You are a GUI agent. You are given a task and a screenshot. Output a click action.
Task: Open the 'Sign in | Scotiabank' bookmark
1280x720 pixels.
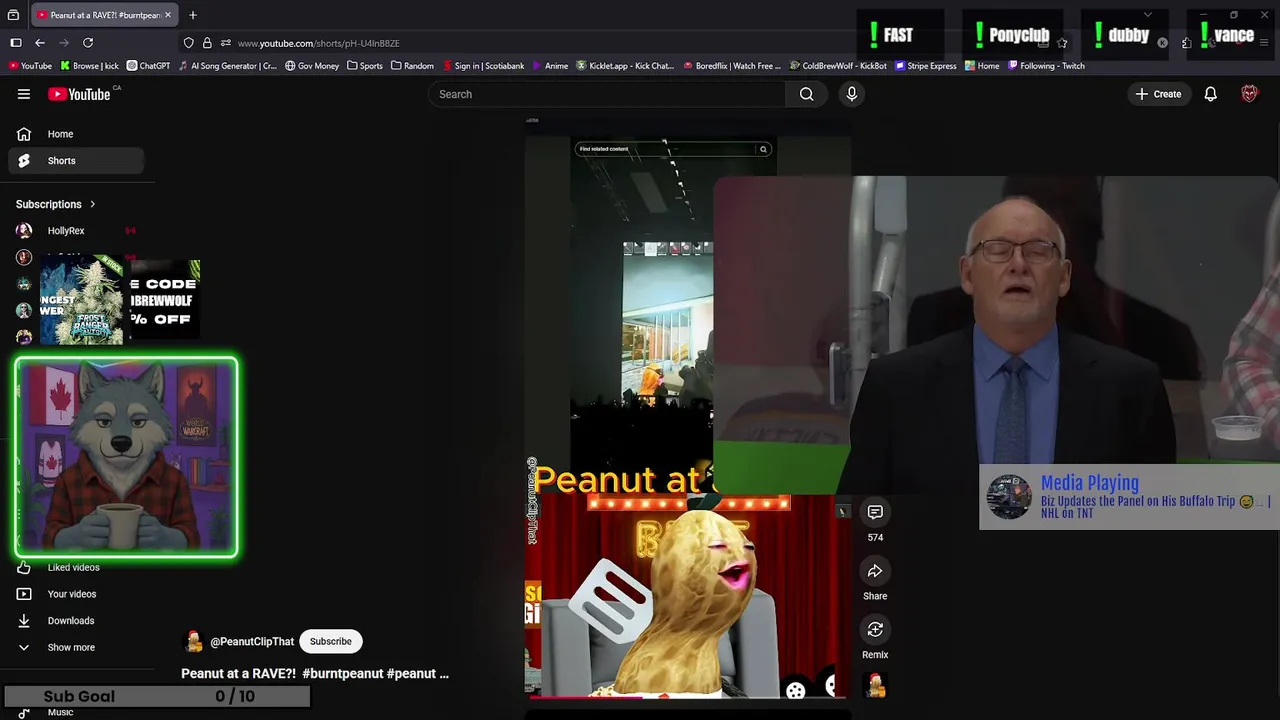pos(482,66)
